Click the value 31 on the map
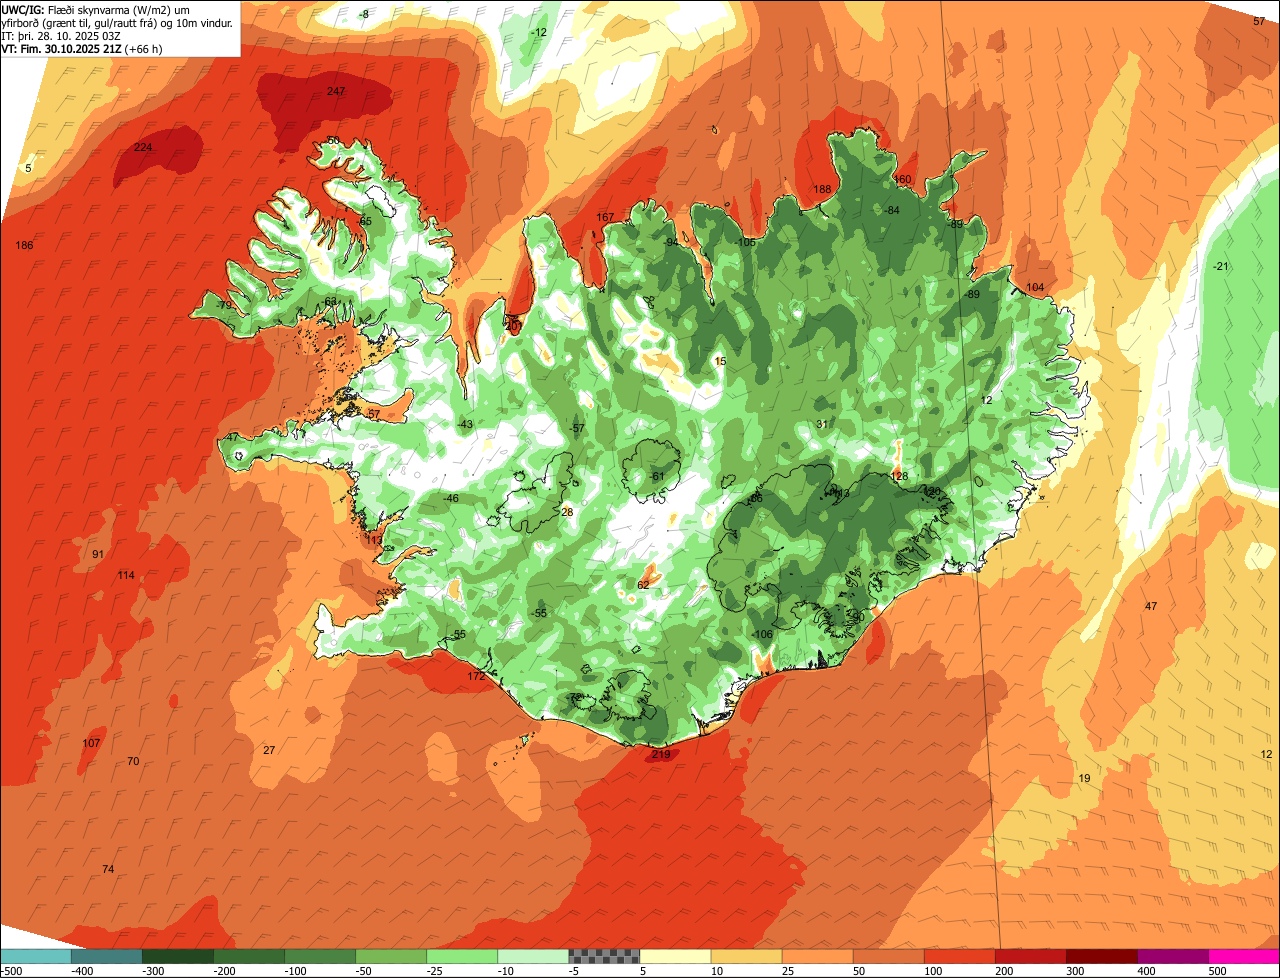 [x=822, y=424]
